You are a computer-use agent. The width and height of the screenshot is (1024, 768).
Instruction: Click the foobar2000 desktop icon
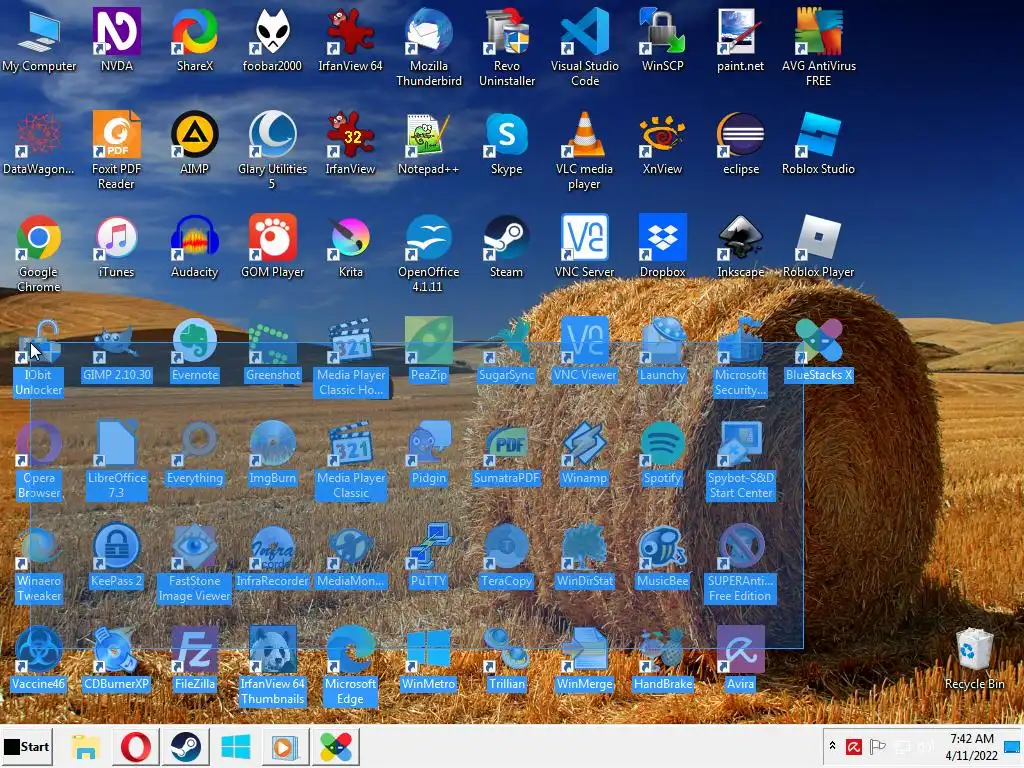tap(272, 39)
